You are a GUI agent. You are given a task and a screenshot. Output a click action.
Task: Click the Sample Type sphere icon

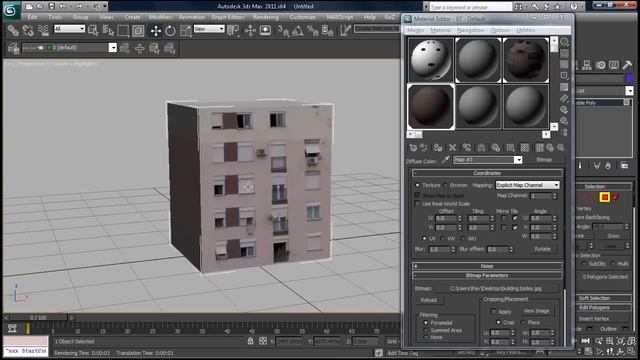pyautogui.click(x=564, y=42)
